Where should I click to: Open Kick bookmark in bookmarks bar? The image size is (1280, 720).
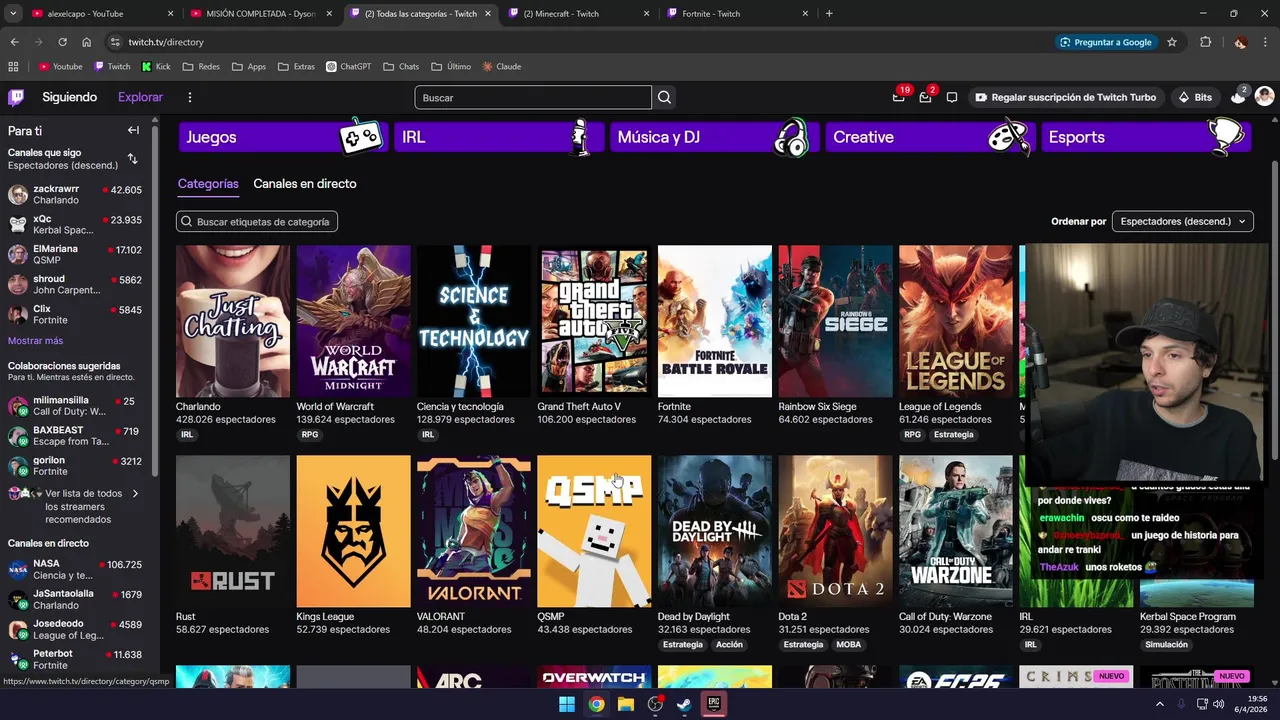(x=156, y=67)
